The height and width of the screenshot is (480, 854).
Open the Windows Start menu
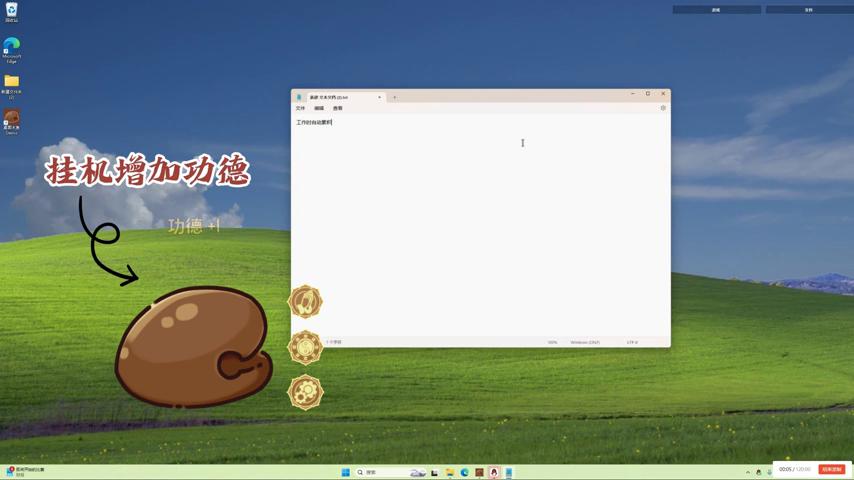[345, 472]
